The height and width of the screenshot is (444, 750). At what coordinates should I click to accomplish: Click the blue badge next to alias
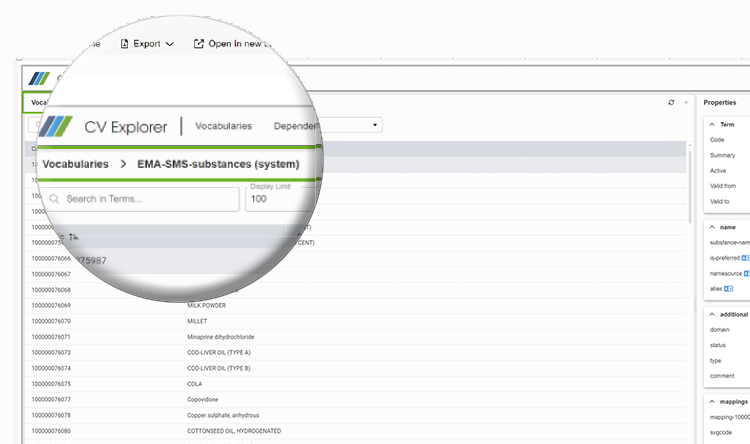(x=728, y=289)
